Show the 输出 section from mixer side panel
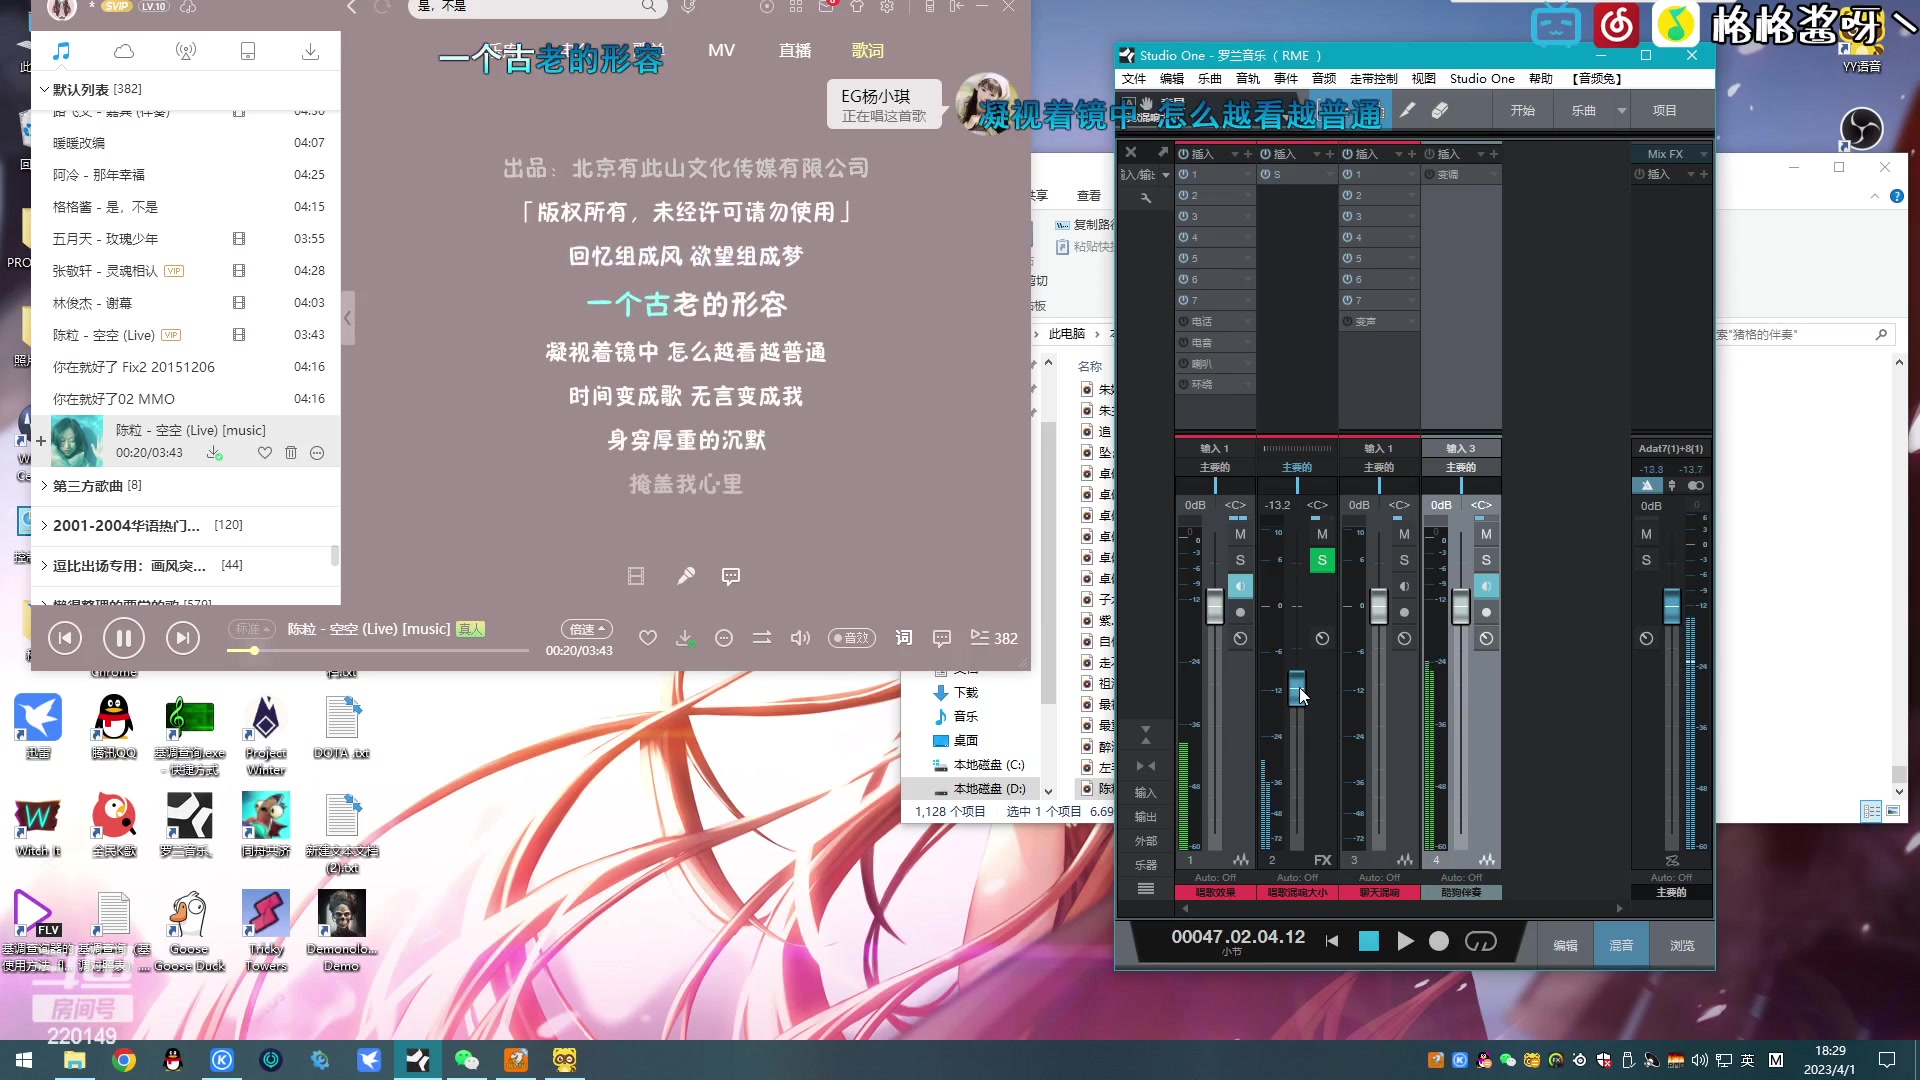The height and width of the screenshot is (1080, 1920). [1145, 817]
